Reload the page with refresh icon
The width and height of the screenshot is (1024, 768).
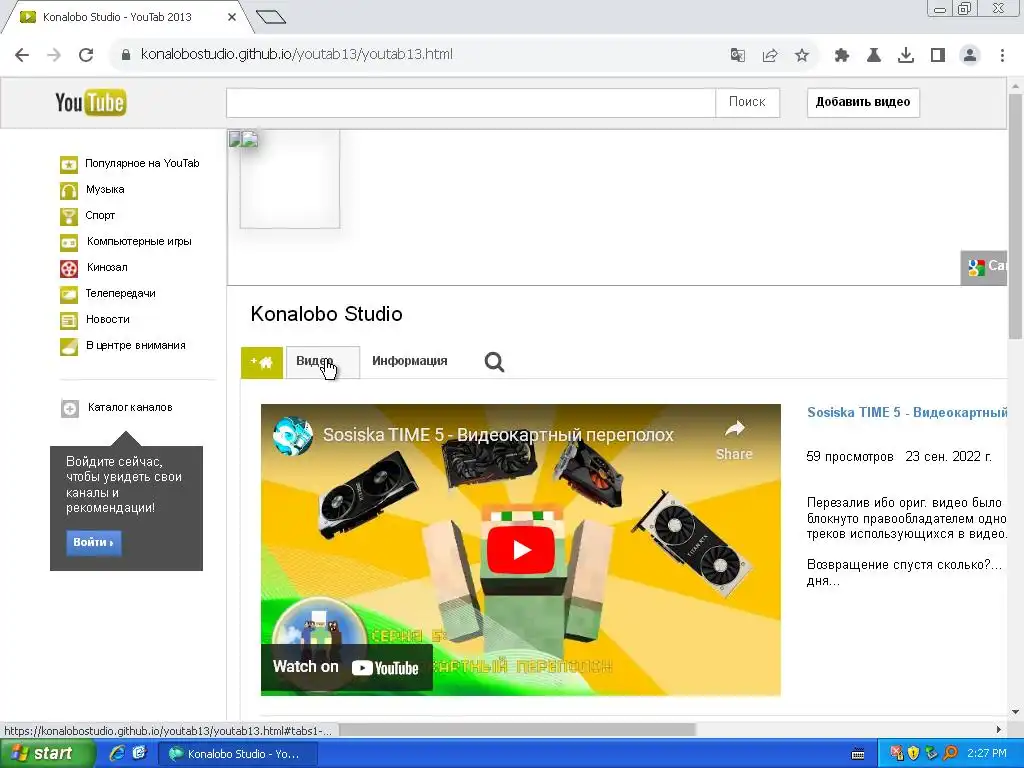point(86,55)
